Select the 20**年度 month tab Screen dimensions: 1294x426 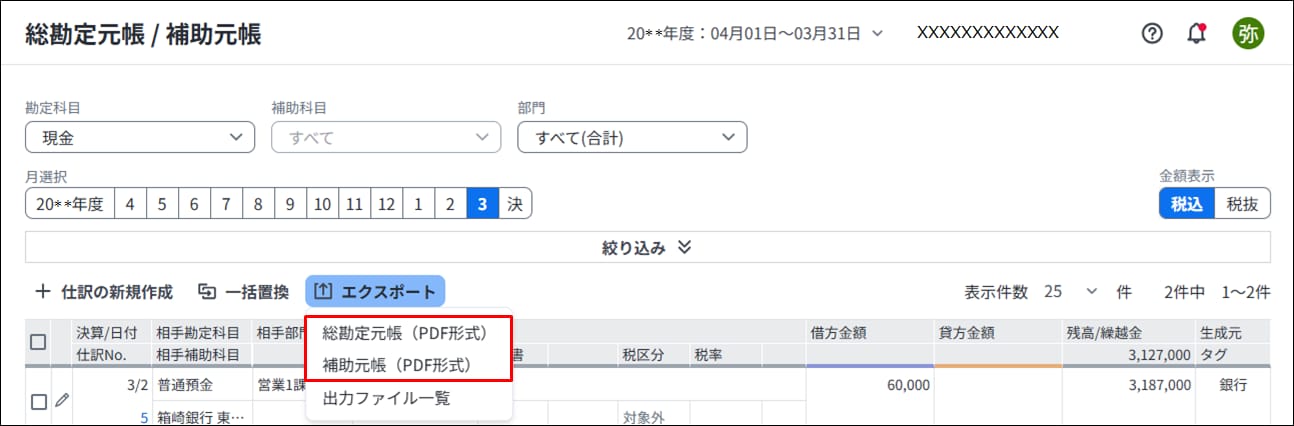[70, 204]
